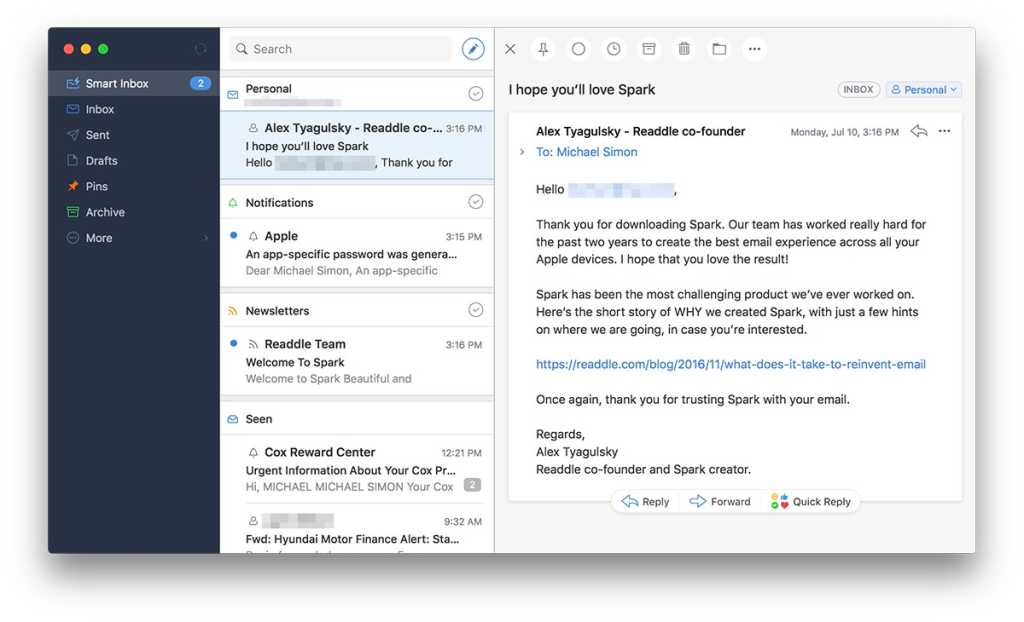The width and height of the screenshot is (1024, 622).
Task: Compose a new email with the pencil icon
Action: pyautogui.click(x=473, y=49)
